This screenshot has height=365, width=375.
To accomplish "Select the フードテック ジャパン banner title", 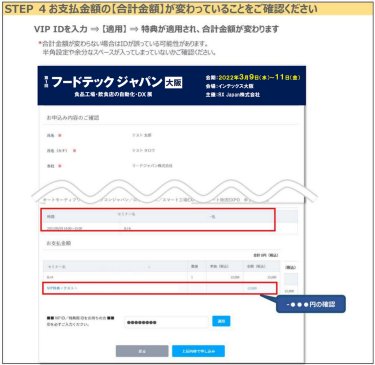I will coord(107,82).
